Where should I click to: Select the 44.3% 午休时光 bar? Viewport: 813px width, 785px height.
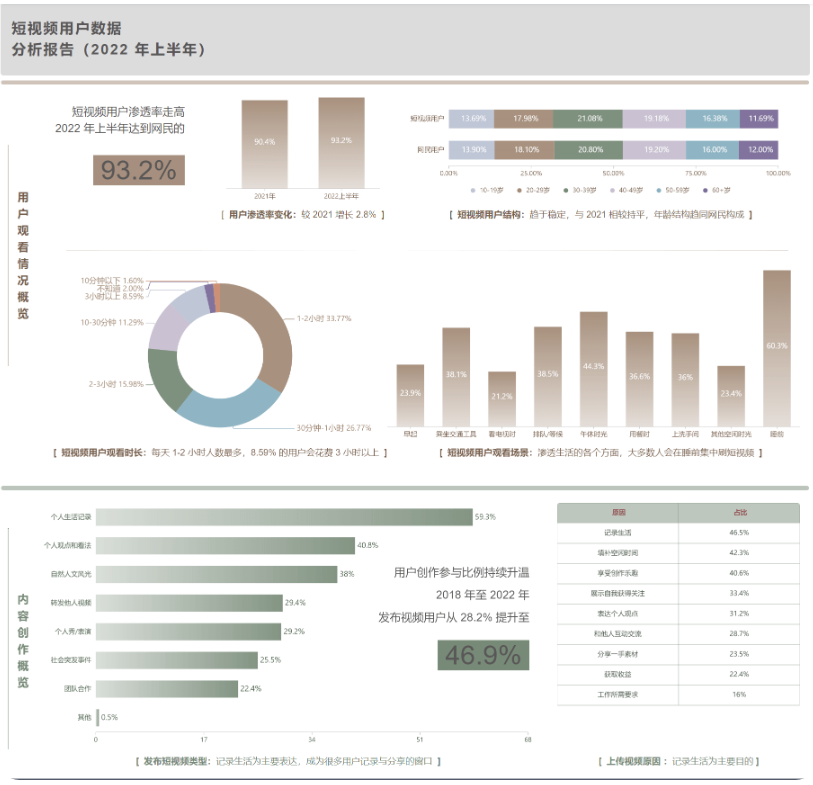point(594,369)
